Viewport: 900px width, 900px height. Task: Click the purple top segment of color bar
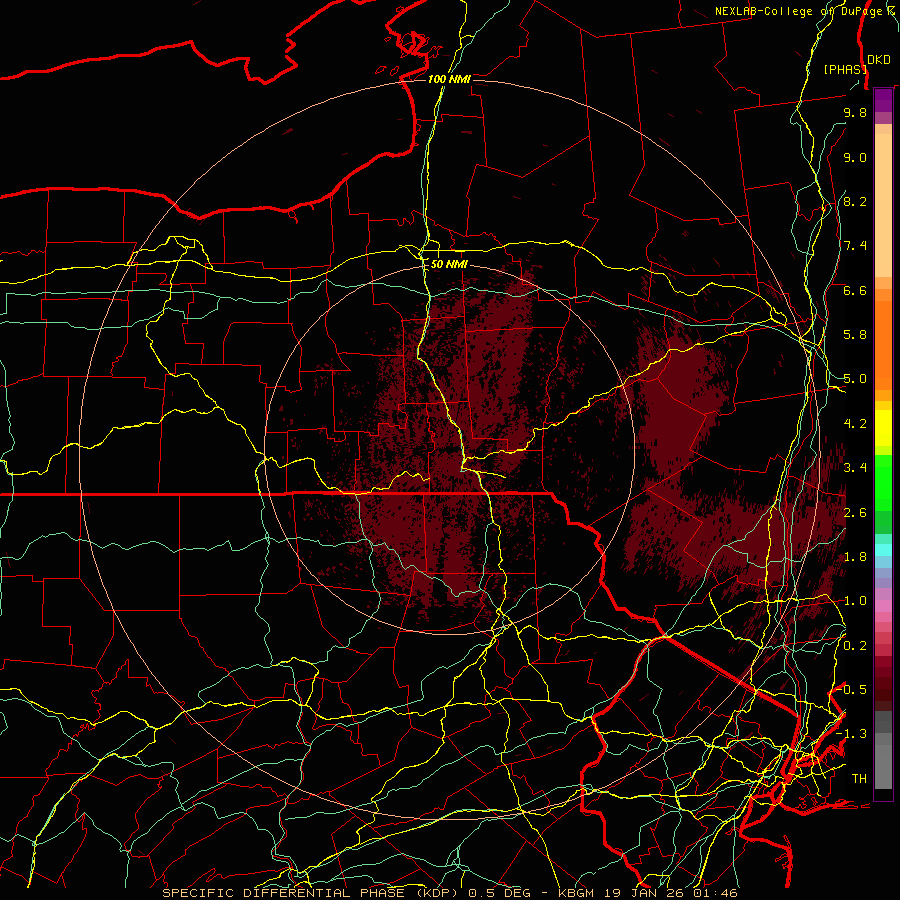tap(883, 101)
